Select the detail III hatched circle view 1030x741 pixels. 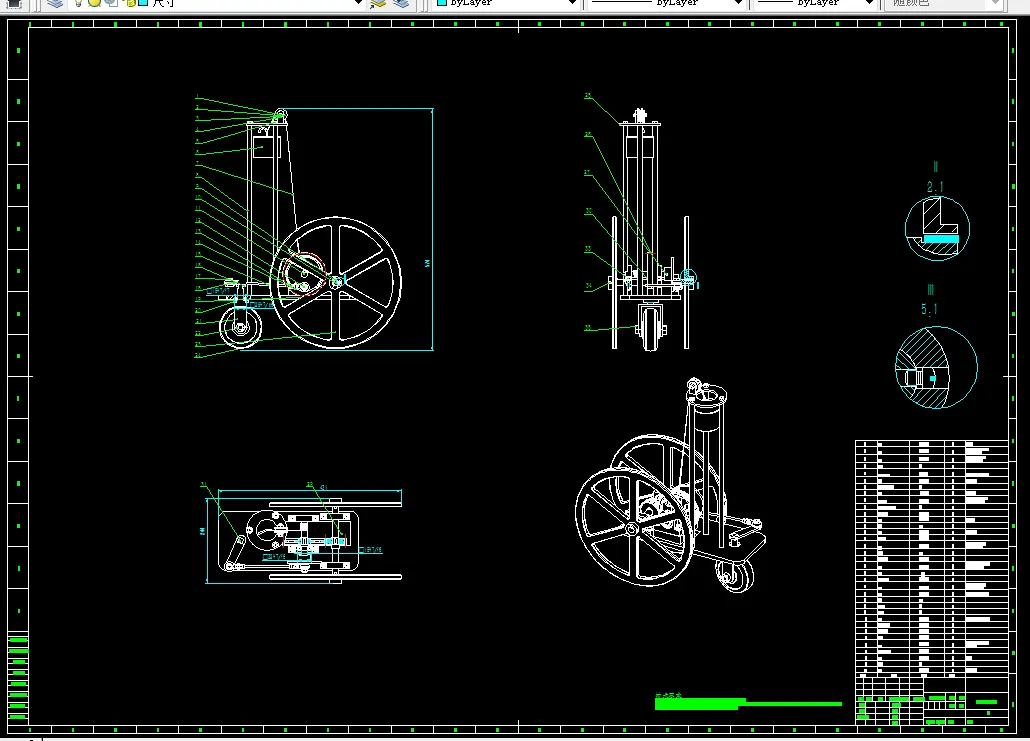point(936,367)
